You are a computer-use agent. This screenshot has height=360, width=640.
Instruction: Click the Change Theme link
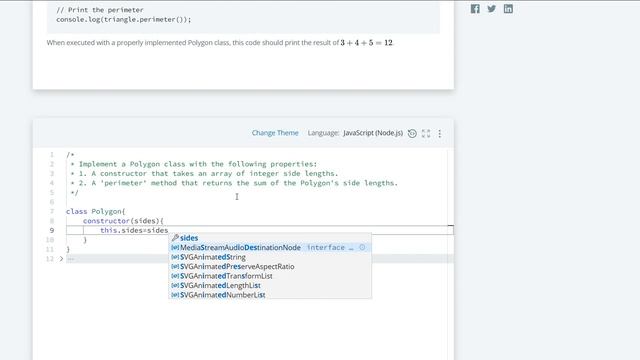coord(275,133)
